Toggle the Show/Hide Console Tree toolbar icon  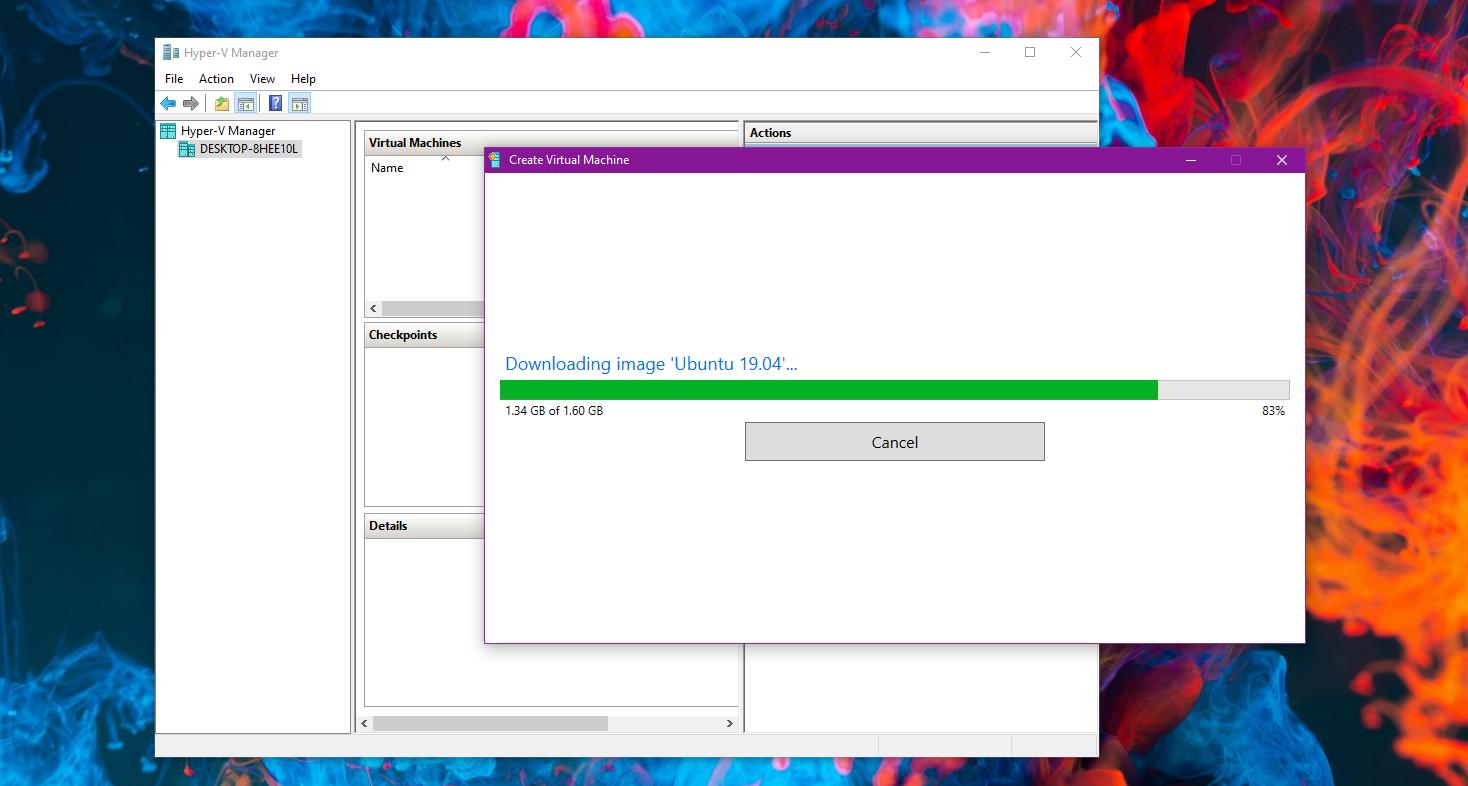pos(246,103)
